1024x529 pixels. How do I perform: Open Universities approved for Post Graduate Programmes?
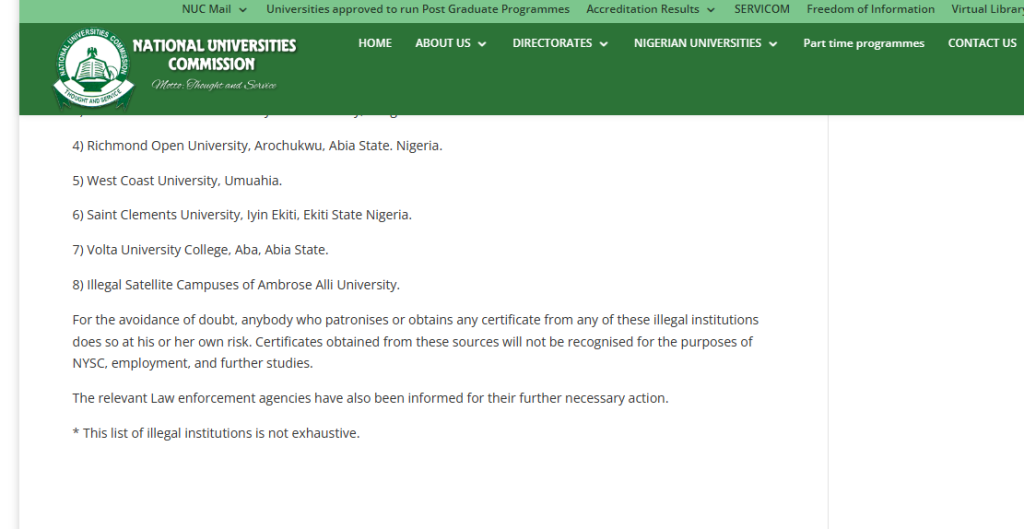(x=417, y=9)
